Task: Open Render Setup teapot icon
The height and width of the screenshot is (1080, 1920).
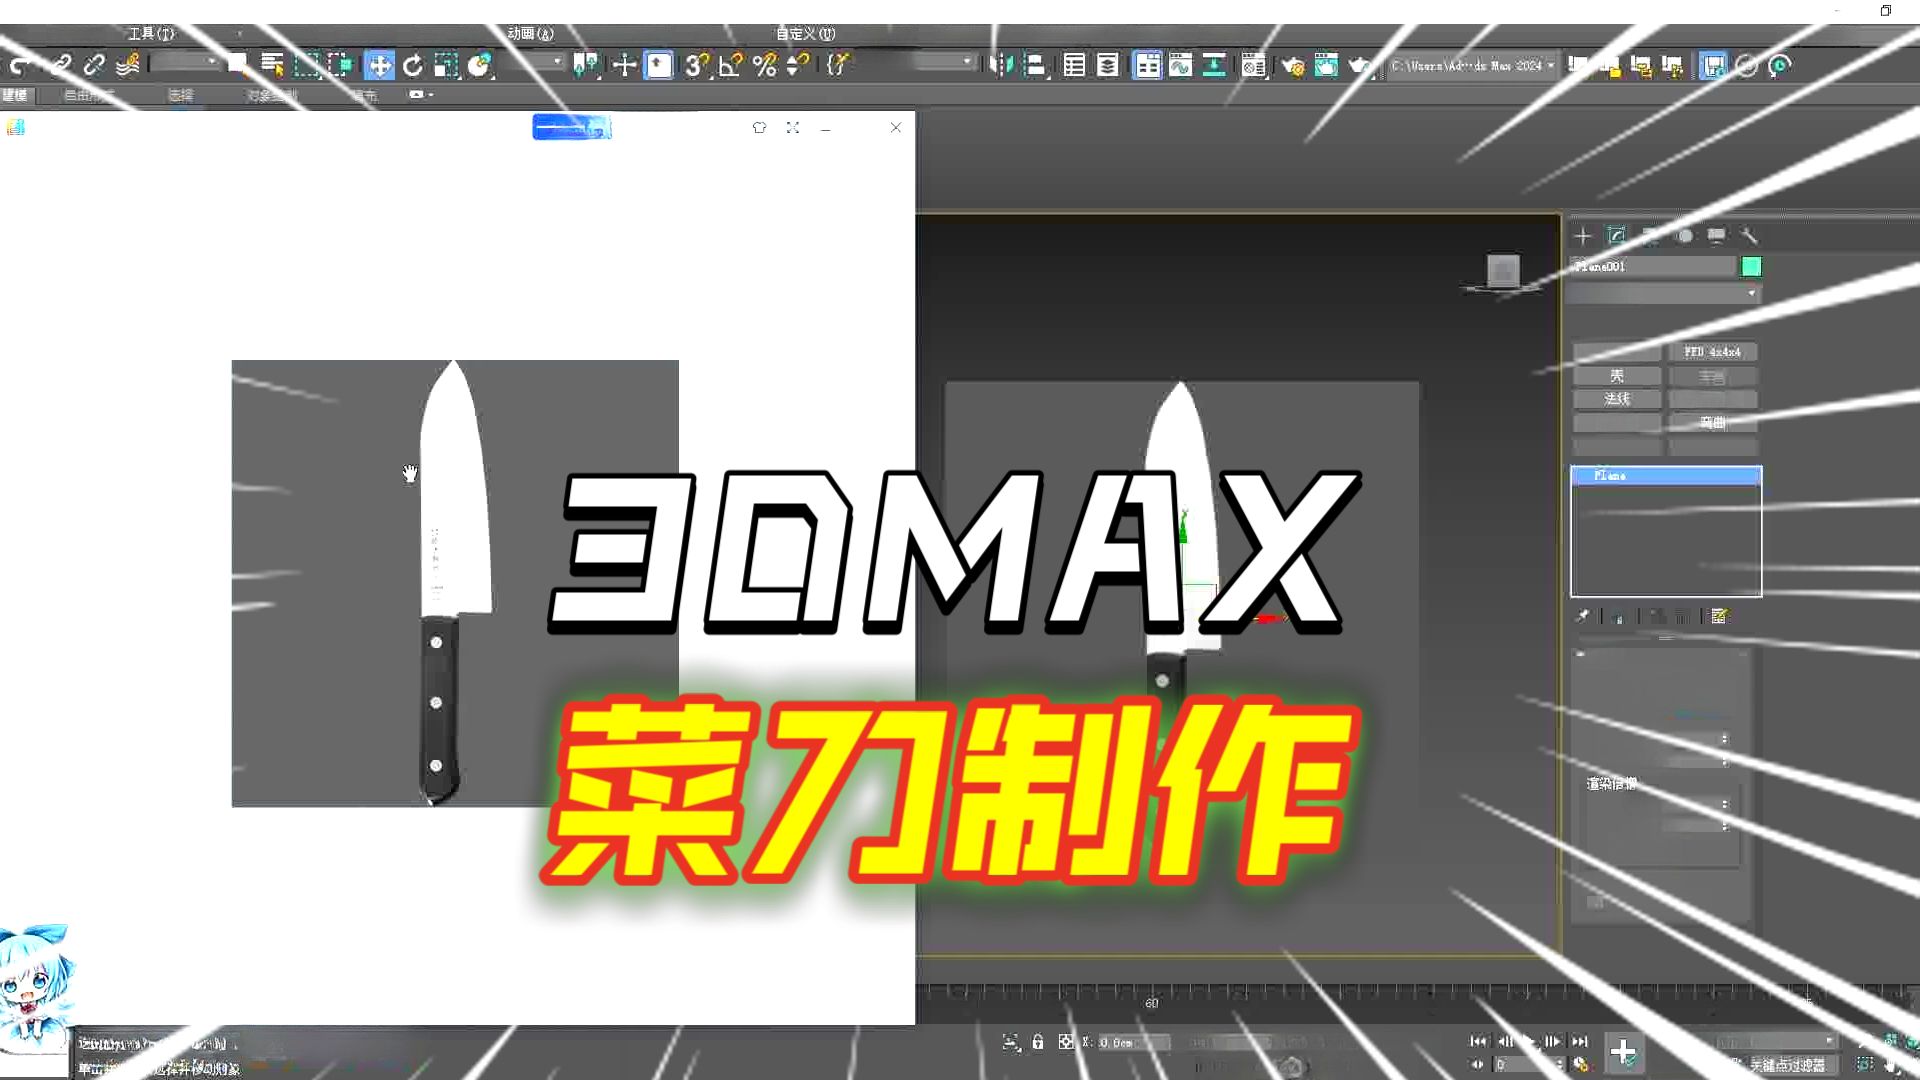Action: click(x=1293, y=66)
